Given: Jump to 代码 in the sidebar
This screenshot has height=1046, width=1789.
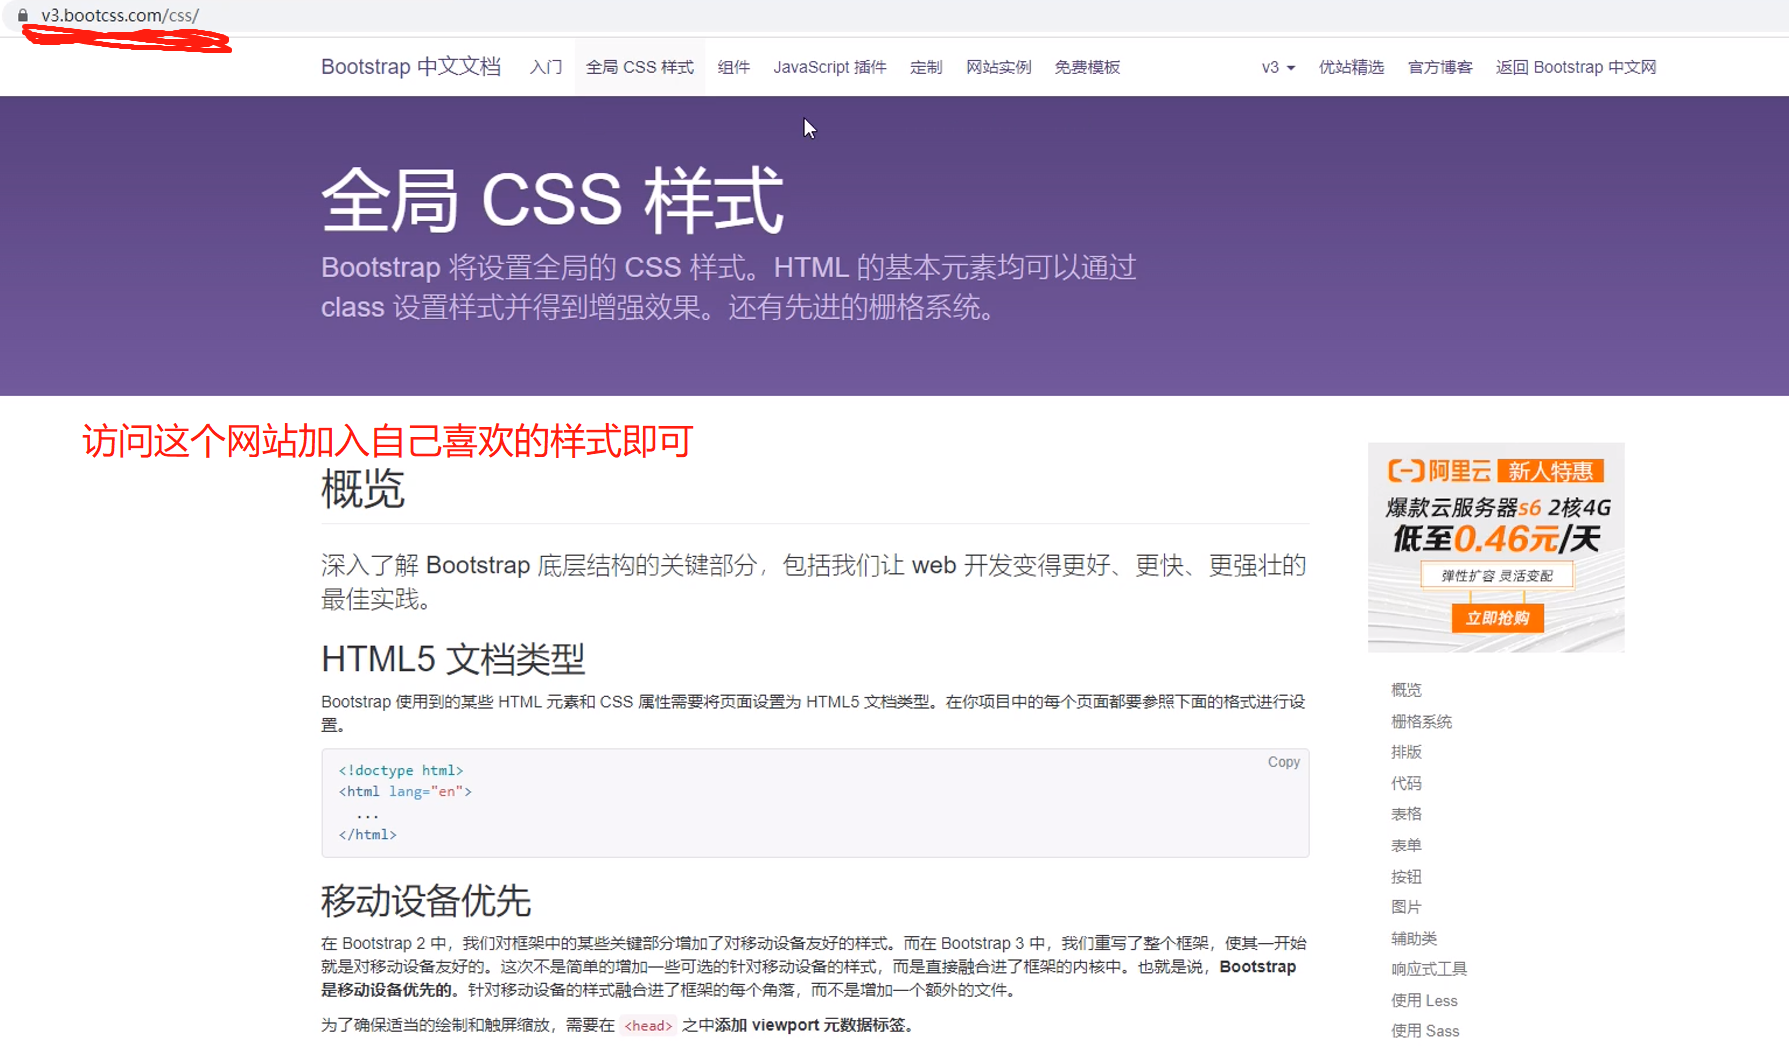Looking at the screenshot, I should coord(1406,783).
